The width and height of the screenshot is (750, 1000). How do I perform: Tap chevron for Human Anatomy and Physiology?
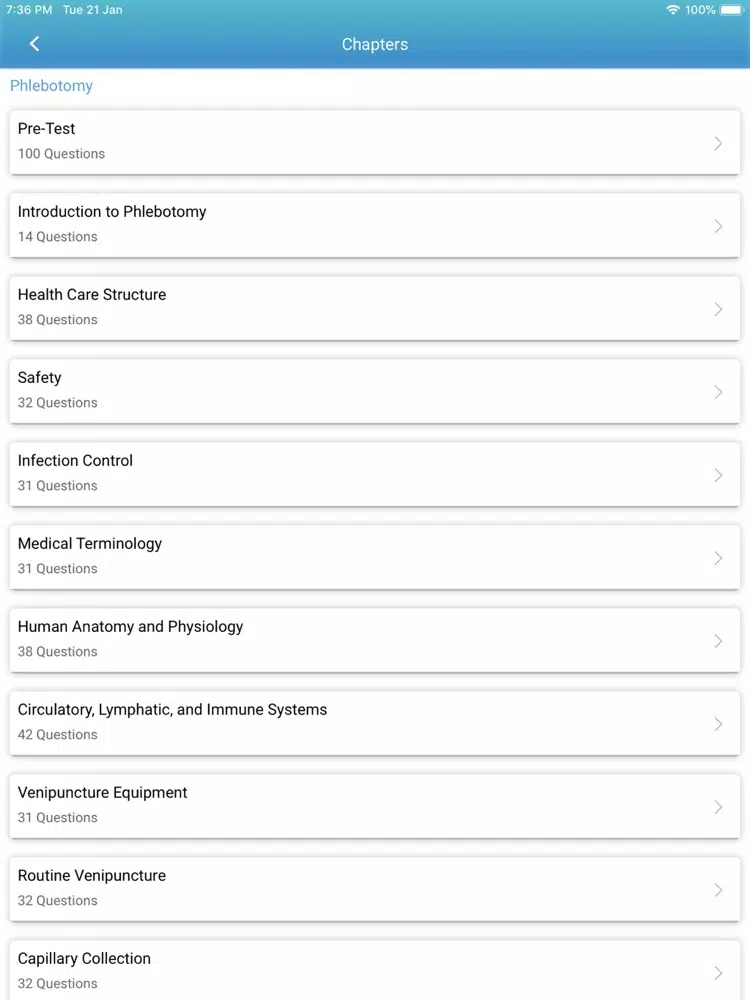[718, 640]
